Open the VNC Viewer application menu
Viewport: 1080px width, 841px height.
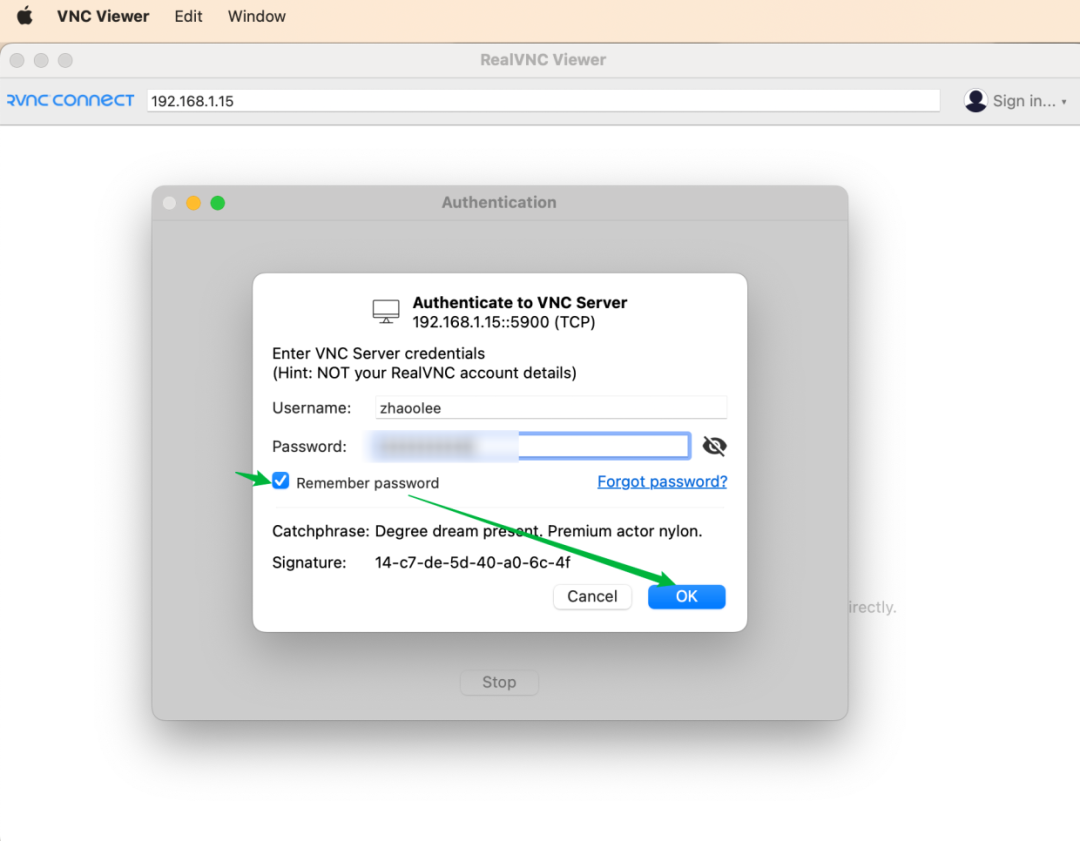[x=103, y=16]
